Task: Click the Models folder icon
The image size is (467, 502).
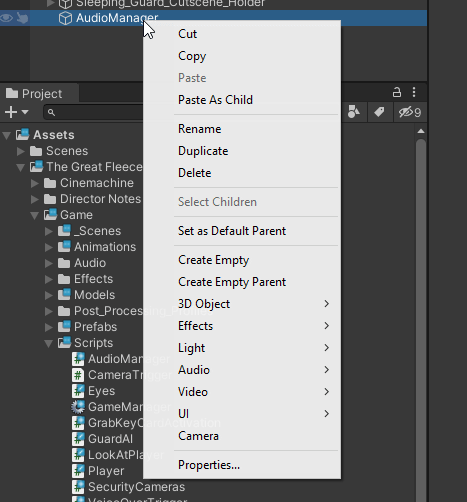Action: coord(64,294)
